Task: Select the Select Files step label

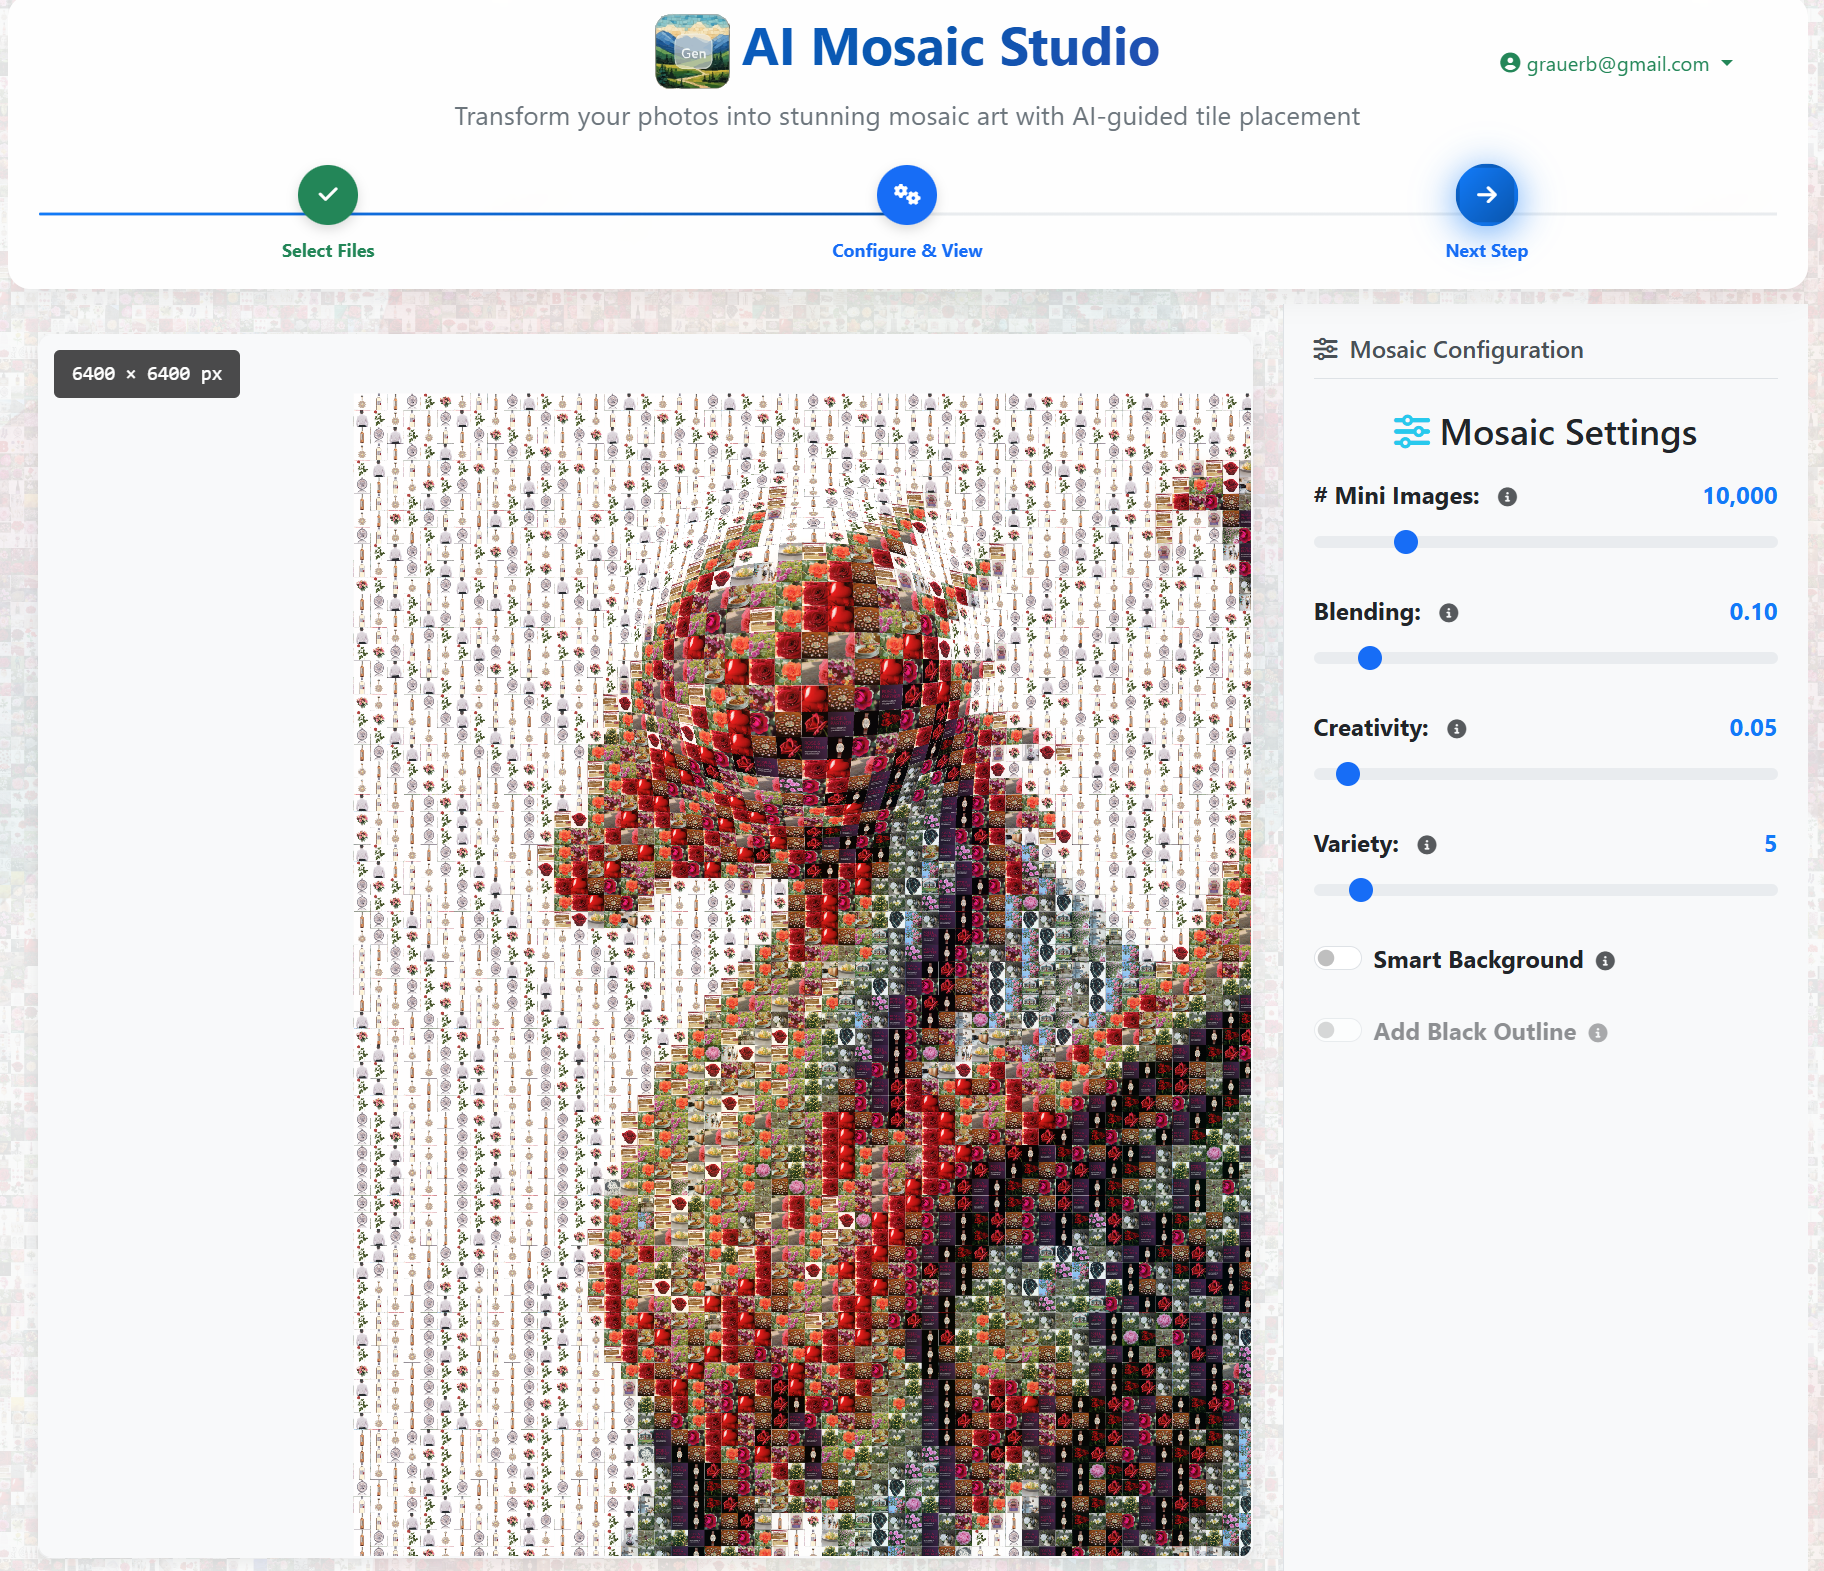Action: pyautogui.click(x=328, y=250)
